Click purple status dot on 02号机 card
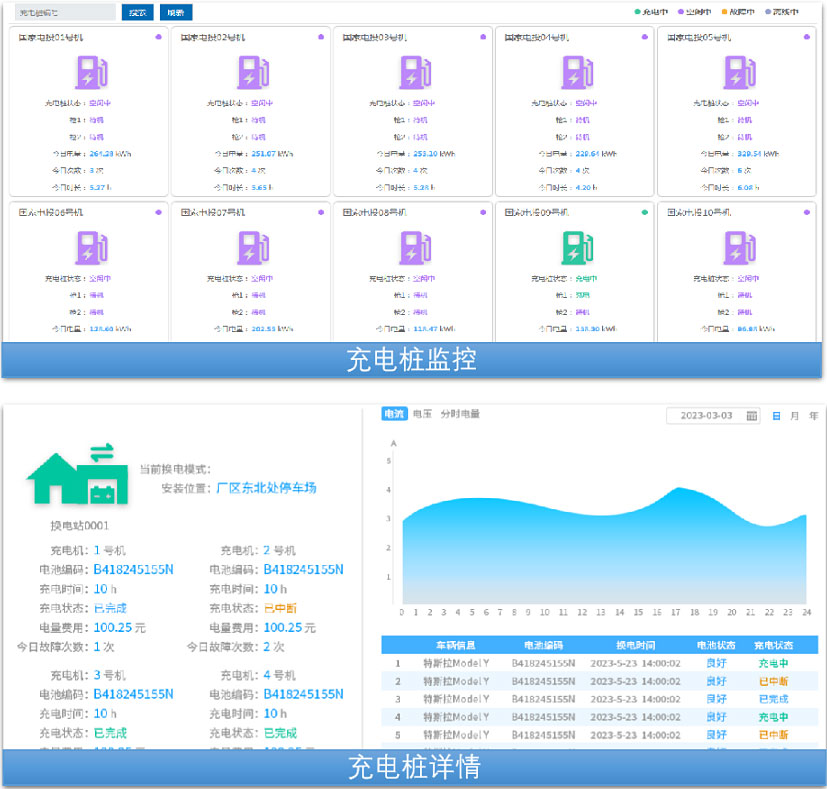 coord(320,37)
